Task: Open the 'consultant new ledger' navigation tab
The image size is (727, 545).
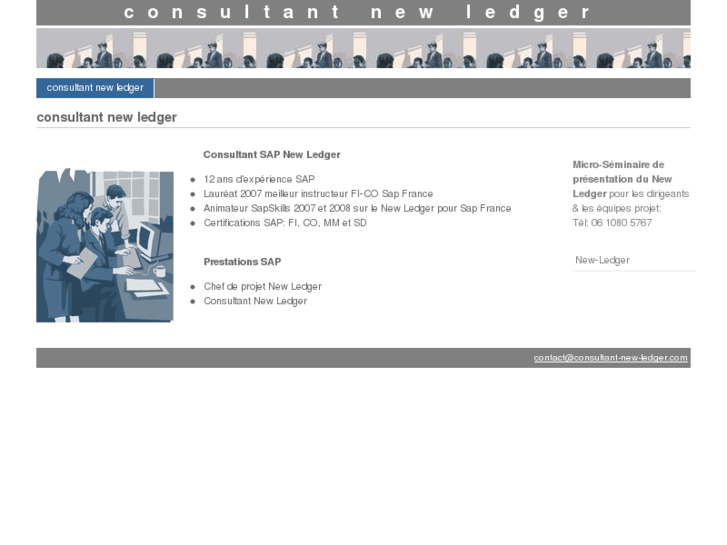Action: click(x=95, y=88)
